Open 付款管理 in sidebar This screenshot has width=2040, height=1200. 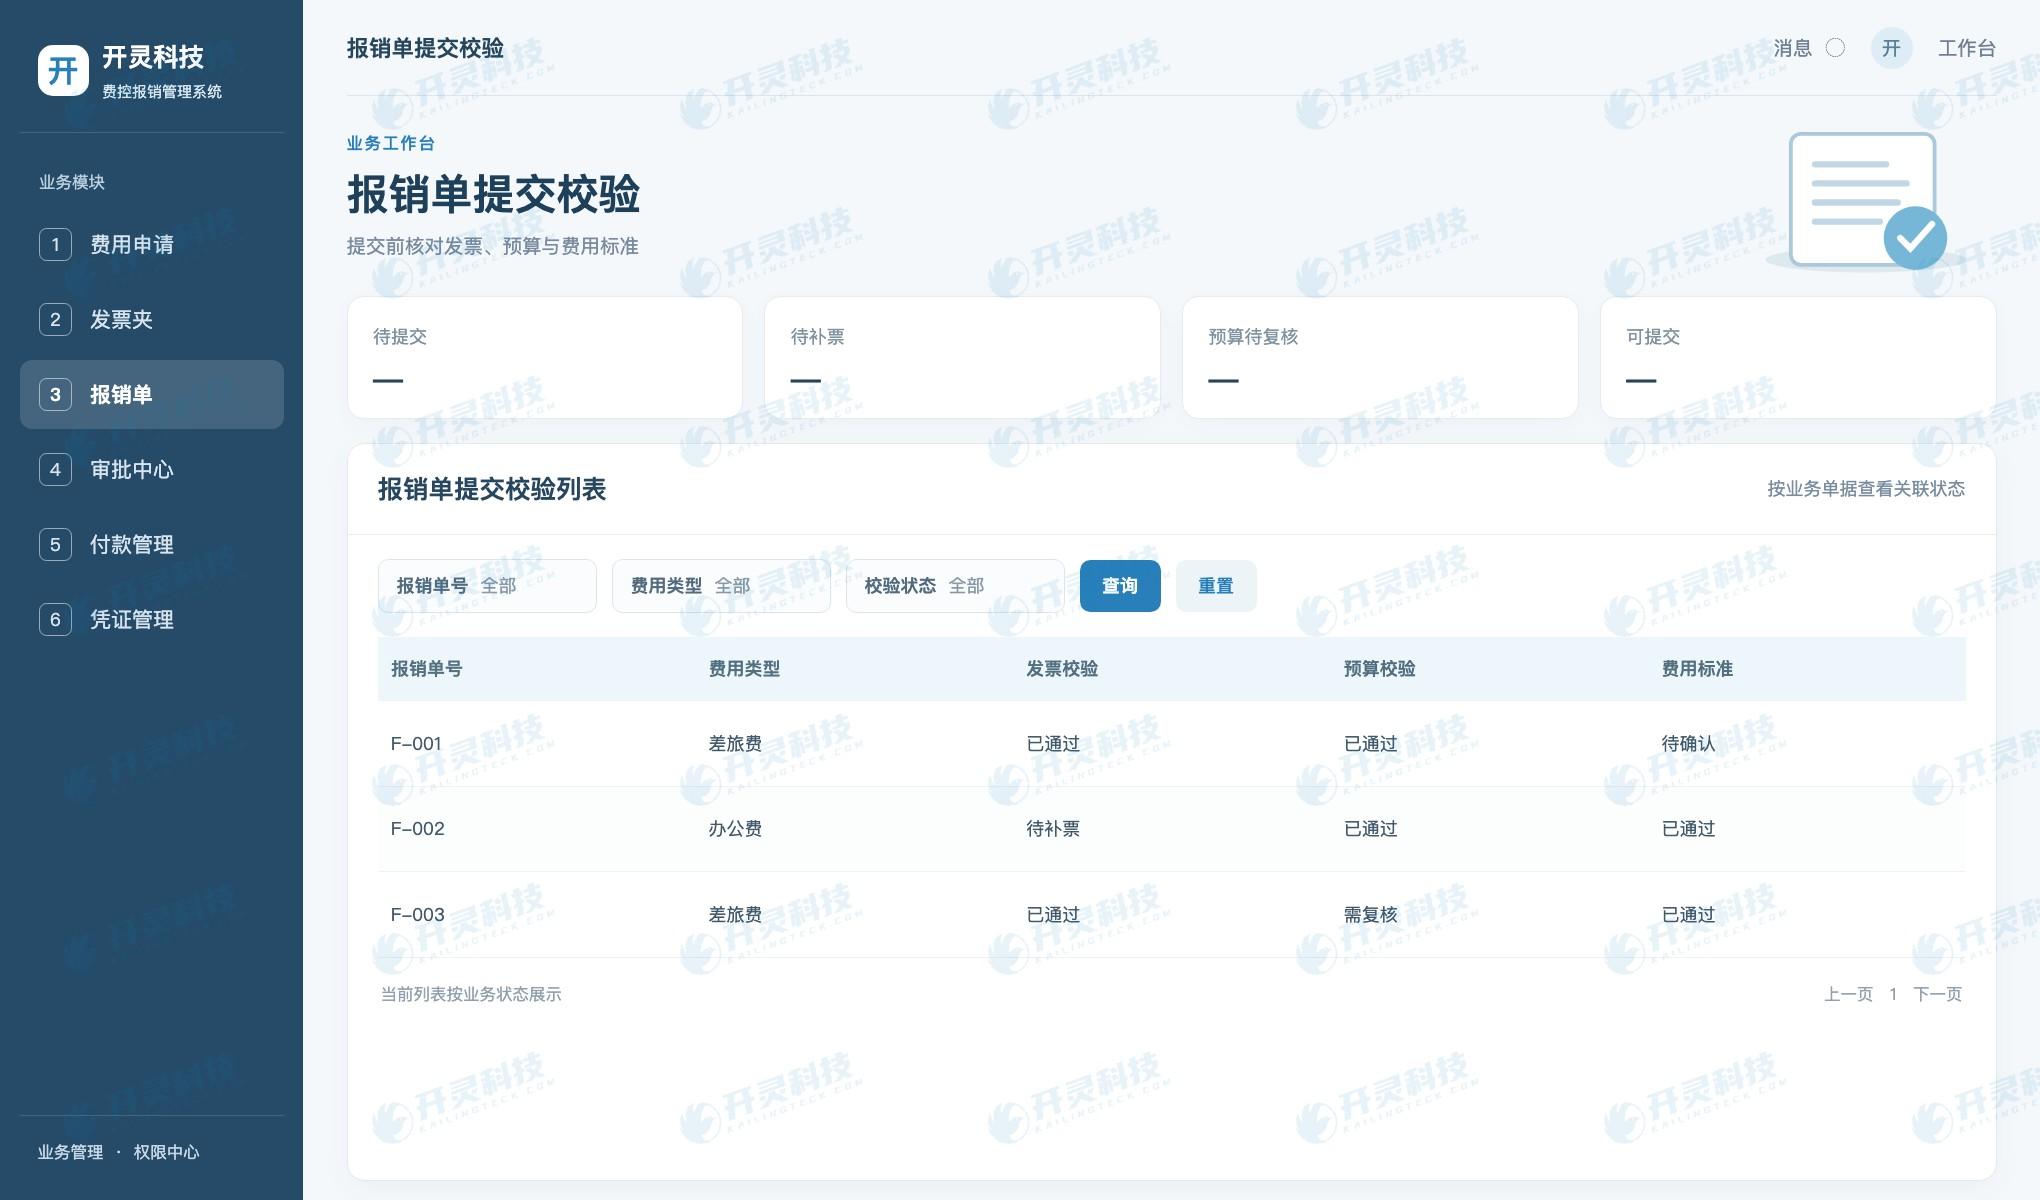coord(152,544)
